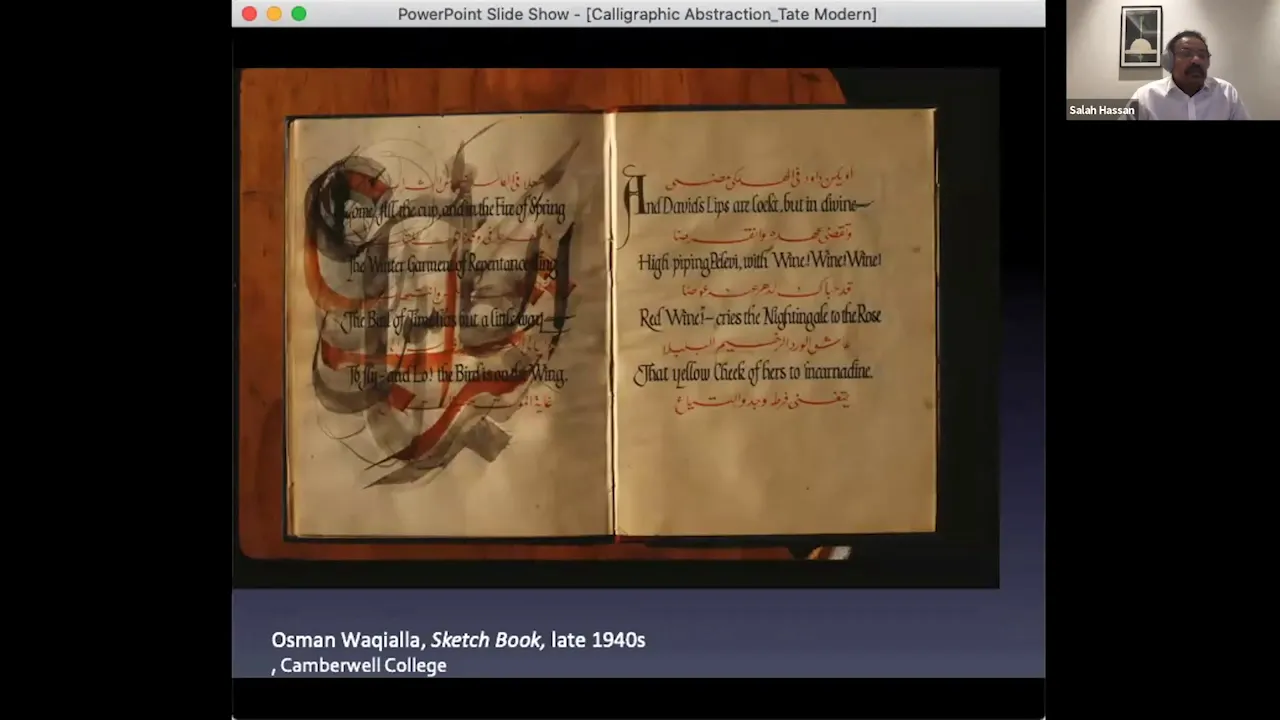Image resolution: width=1280 pixels, height=720 pixels.
Task: Click the PowerPoint Slide Show title bar text
Action: 637,14
